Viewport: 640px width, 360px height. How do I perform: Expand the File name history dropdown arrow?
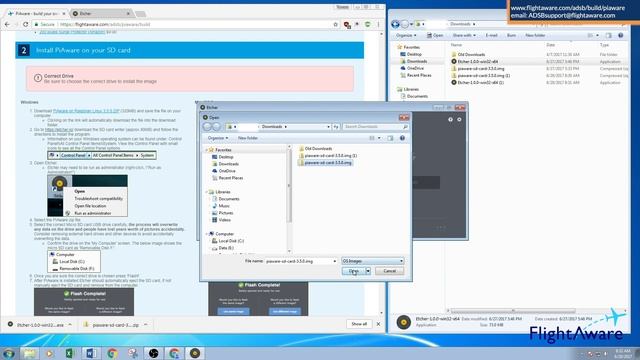point(335,261)
